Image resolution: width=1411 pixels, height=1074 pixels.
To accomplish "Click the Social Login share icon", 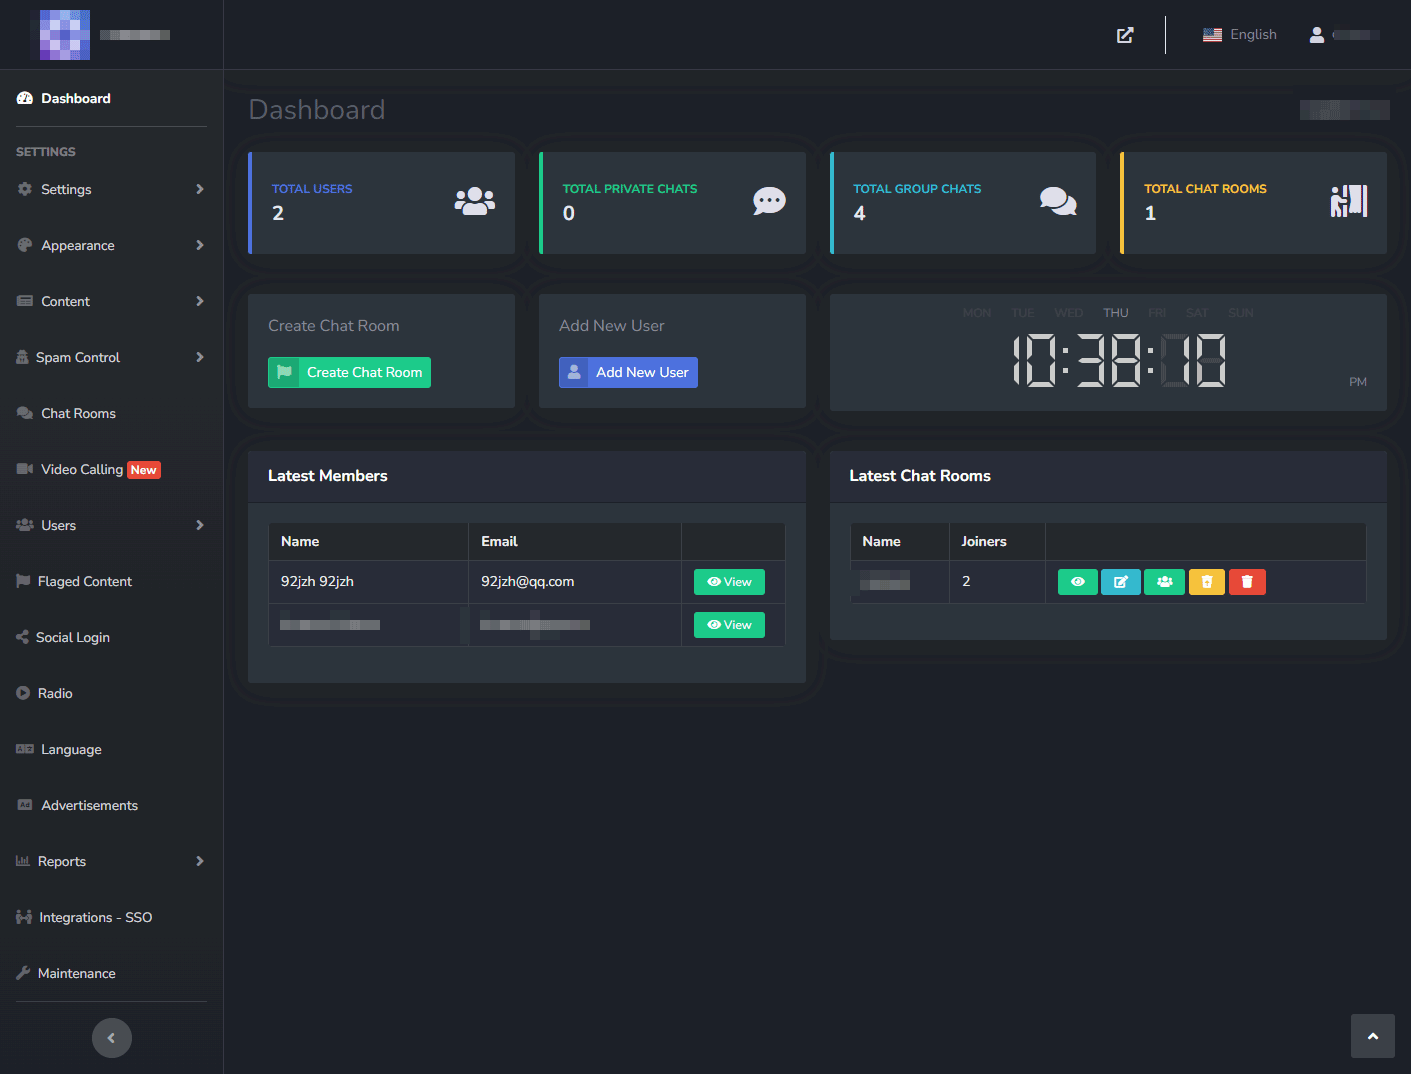I will tap(22, 637).
